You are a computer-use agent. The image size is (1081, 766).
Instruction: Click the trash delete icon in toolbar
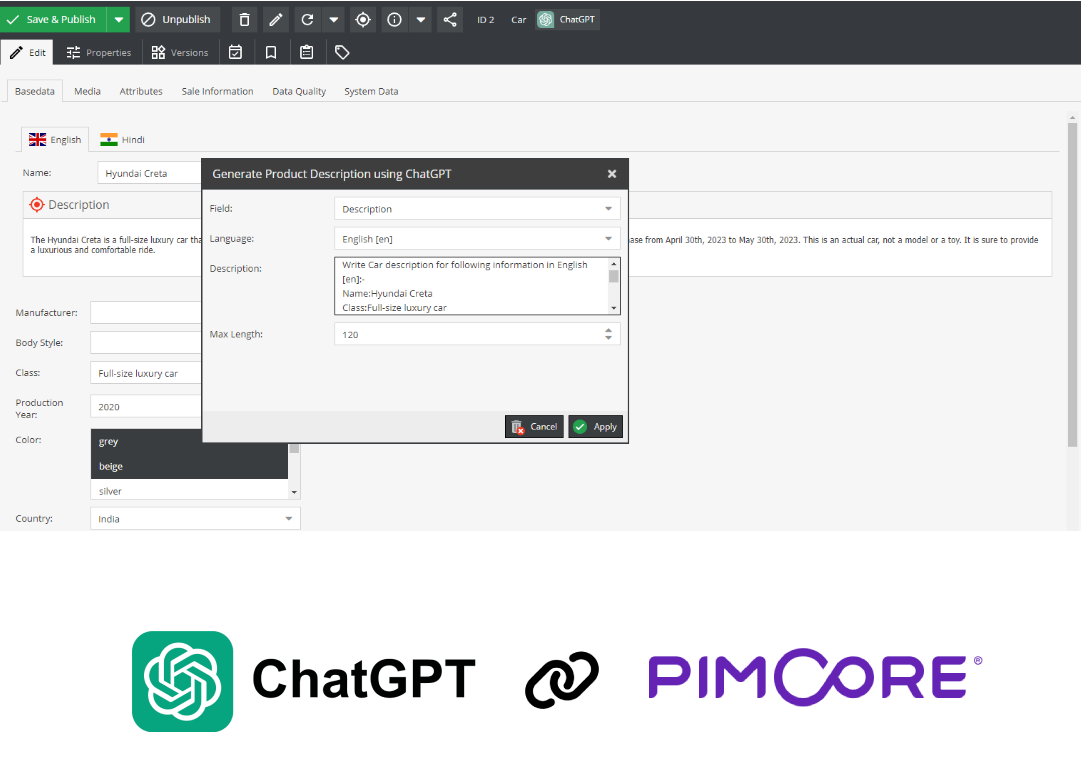(x=244, y=19)
